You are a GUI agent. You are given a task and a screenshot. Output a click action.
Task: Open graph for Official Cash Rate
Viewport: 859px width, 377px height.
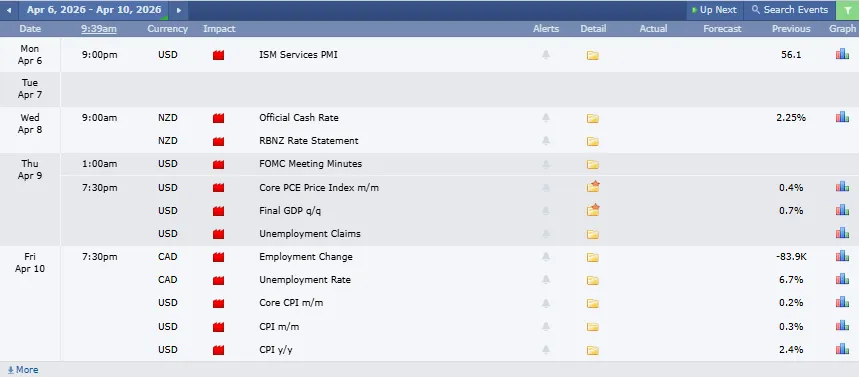point(843,117)
